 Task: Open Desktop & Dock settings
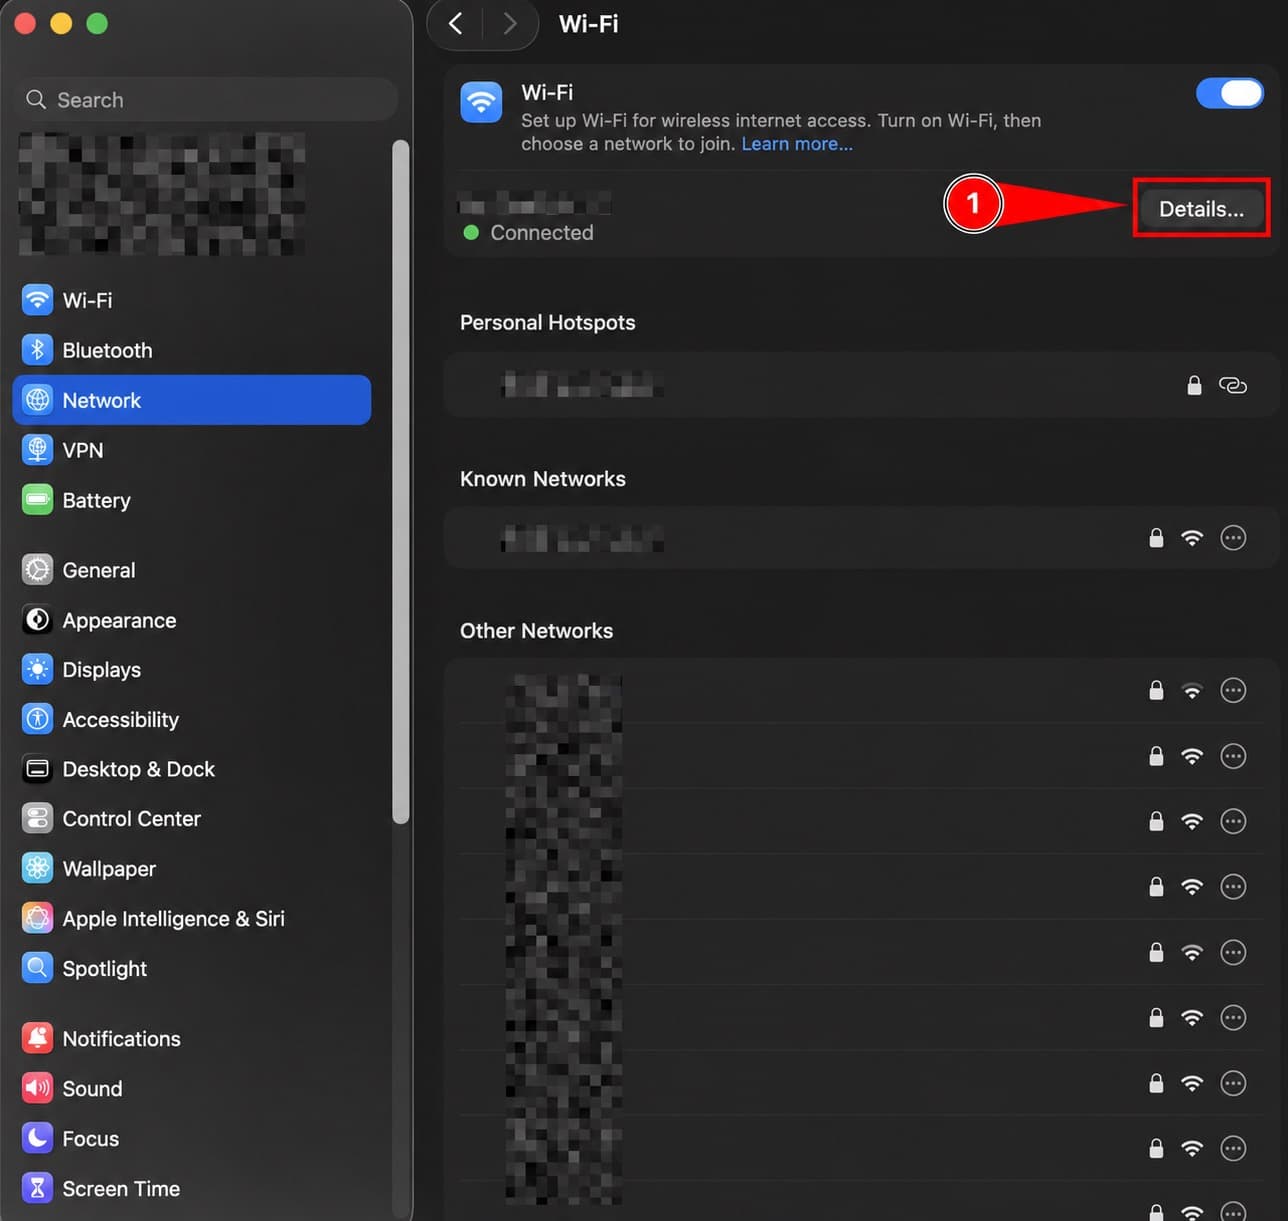tap(191, 769)
